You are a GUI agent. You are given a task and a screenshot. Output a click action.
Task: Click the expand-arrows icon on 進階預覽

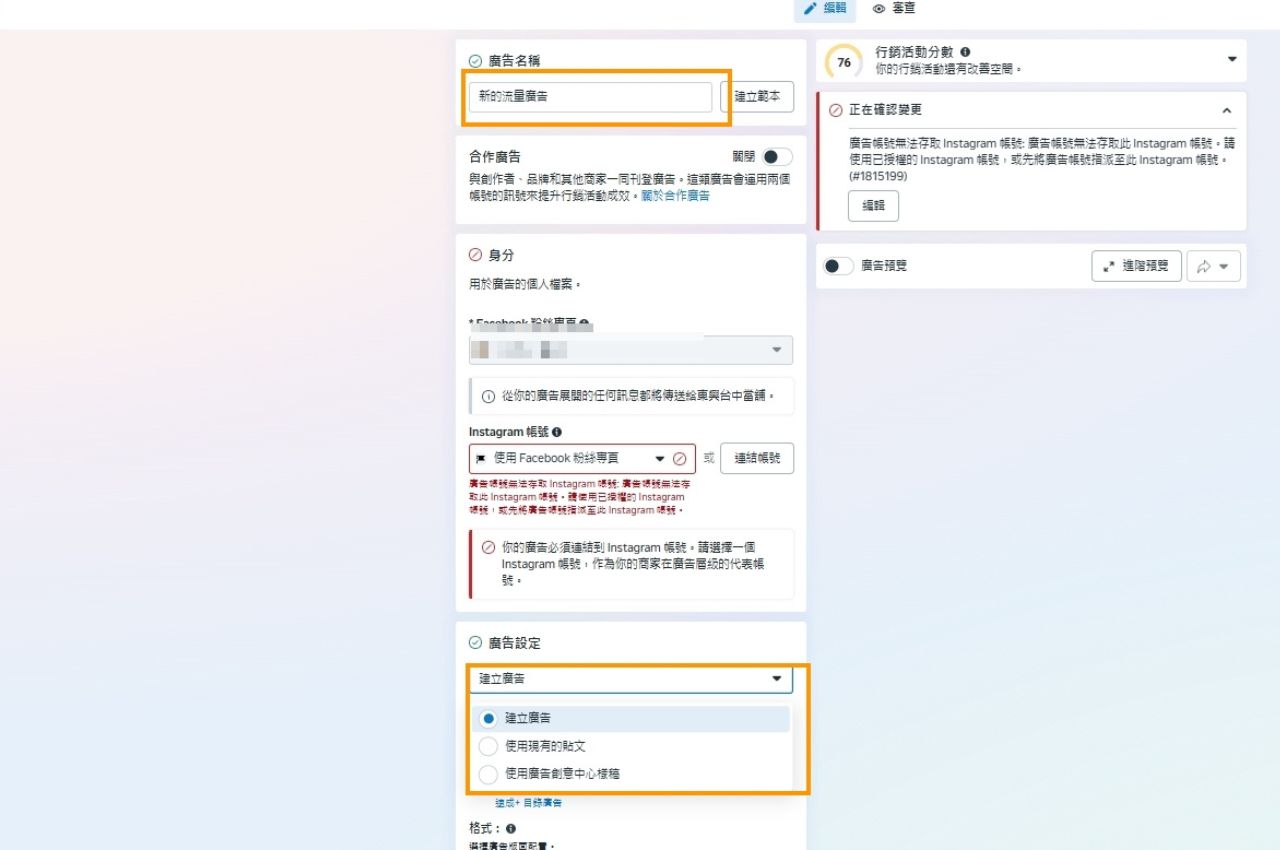1109,266
